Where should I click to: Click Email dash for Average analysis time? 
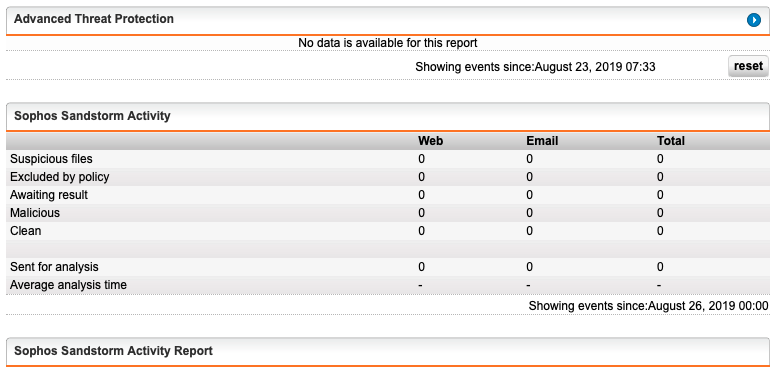pos(529,285)
